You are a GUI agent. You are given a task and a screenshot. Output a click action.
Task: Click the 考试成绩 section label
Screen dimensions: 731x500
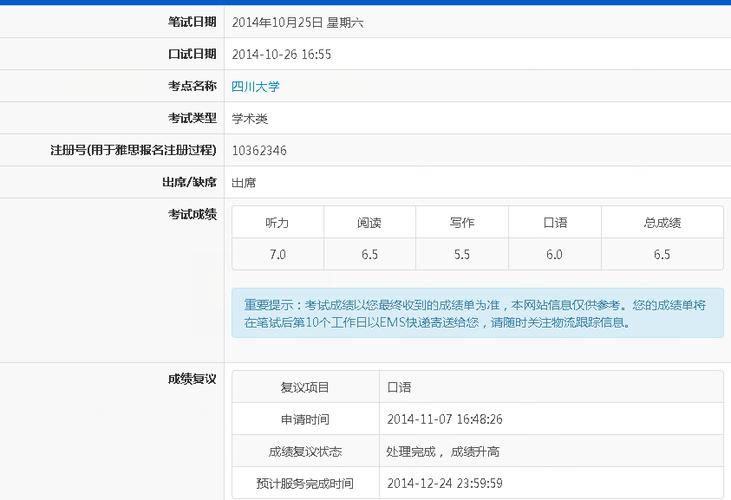(192, 214)
